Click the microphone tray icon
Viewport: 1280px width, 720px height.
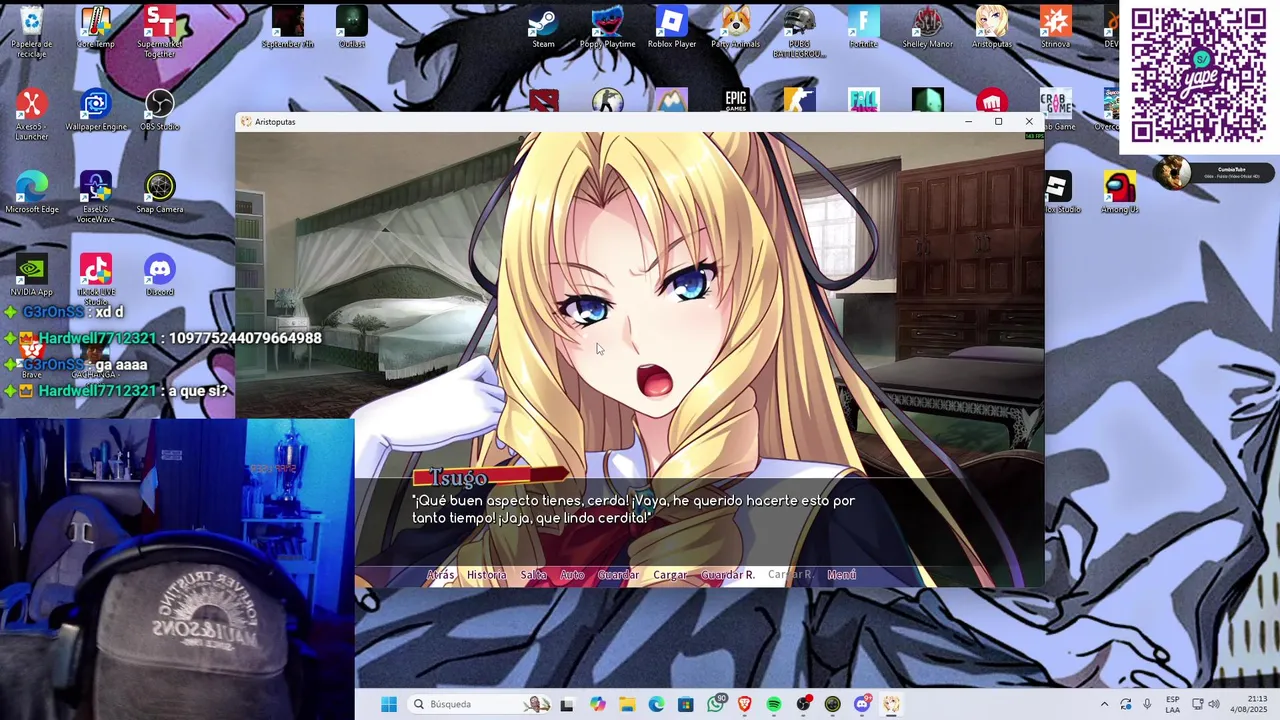point(1147,704)
